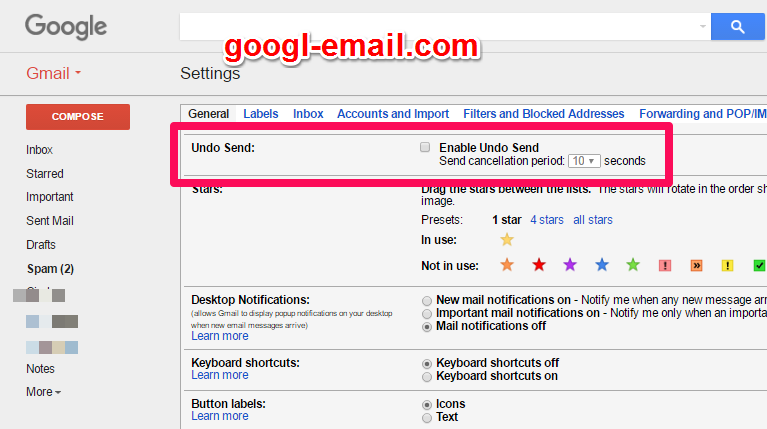Viewport: 767px width, 429px height.
Task: Click the blue search magnifier button
Action: [x=738, y=26]
